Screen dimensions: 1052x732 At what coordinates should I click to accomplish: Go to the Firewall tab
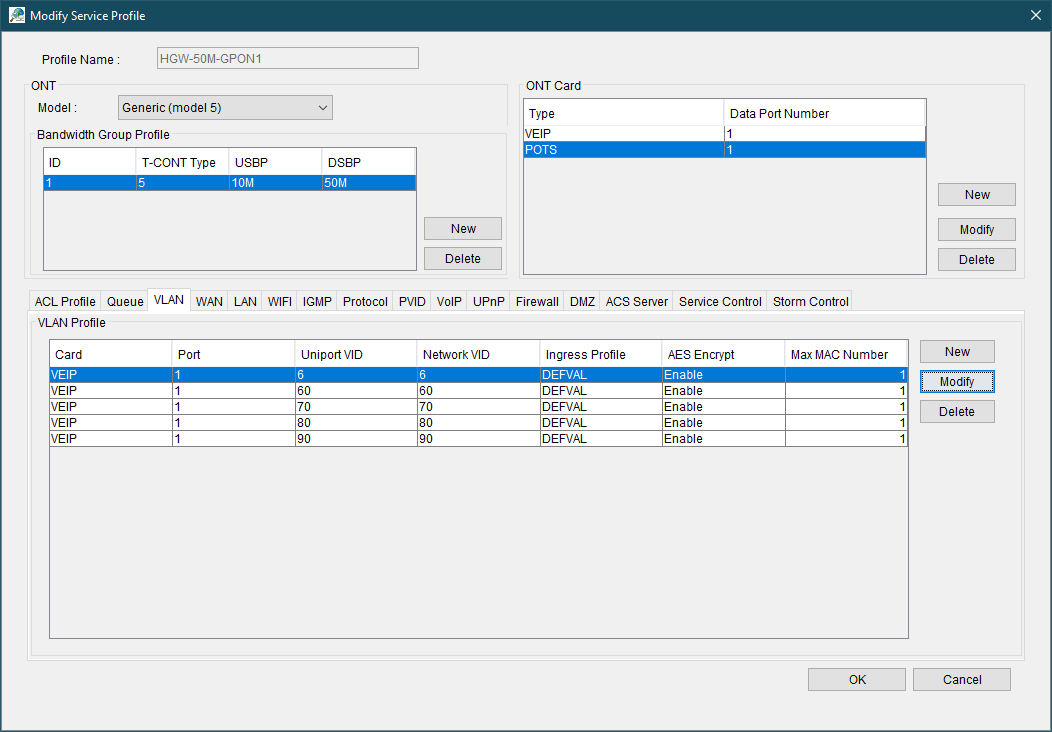pos(537,301)
